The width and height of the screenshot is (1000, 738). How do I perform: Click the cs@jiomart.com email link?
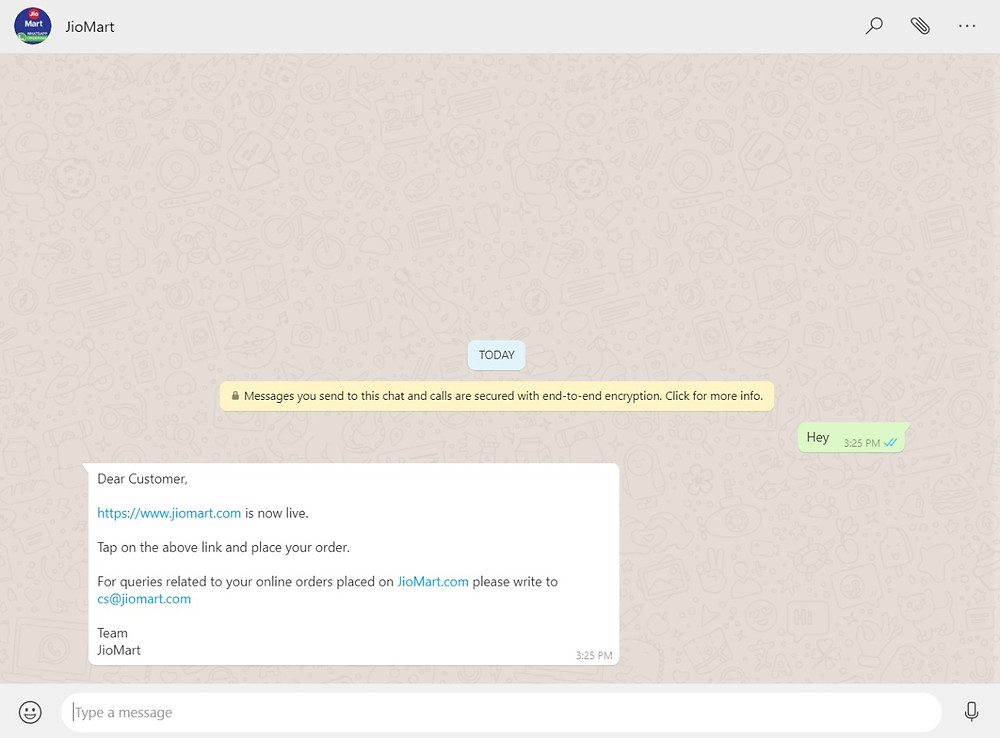pyautogui.click(x=144, y=598)
